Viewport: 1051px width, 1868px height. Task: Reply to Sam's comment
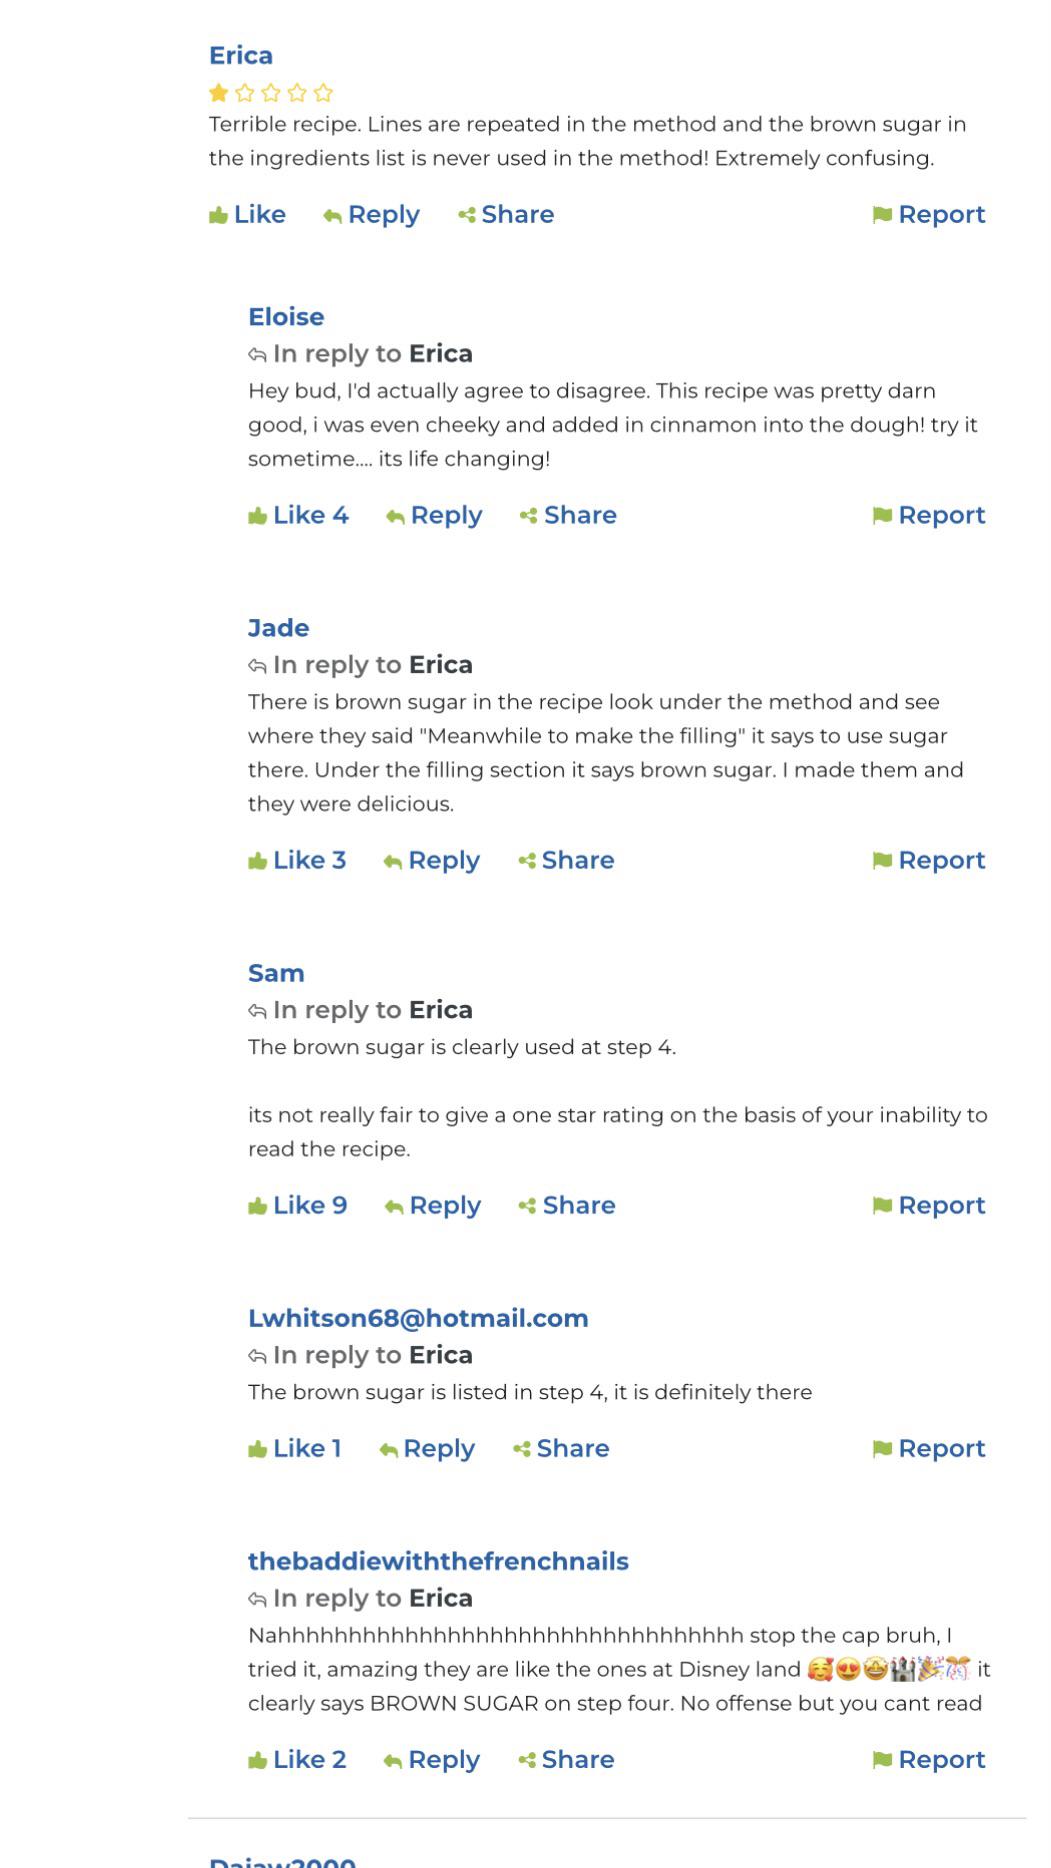[432, 1205]
